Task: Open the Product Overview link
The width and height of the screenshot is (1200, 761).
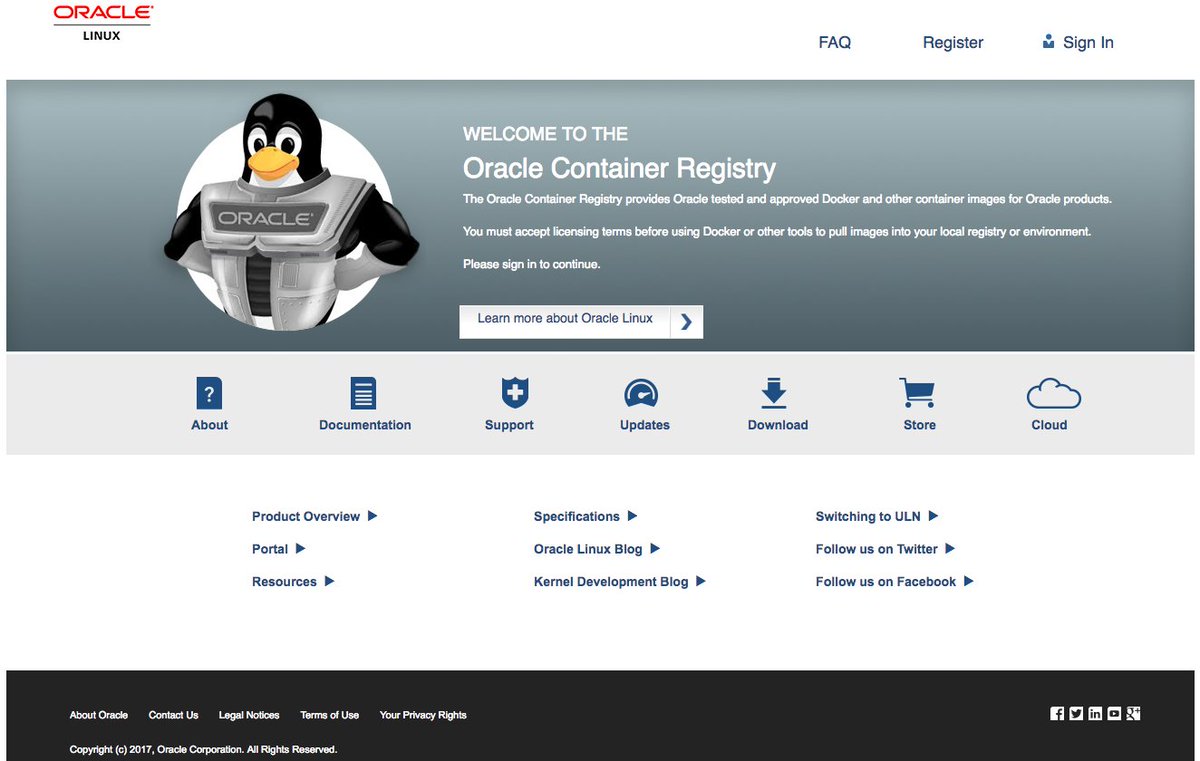Action: pyautogui.click(x=306, y=517)
